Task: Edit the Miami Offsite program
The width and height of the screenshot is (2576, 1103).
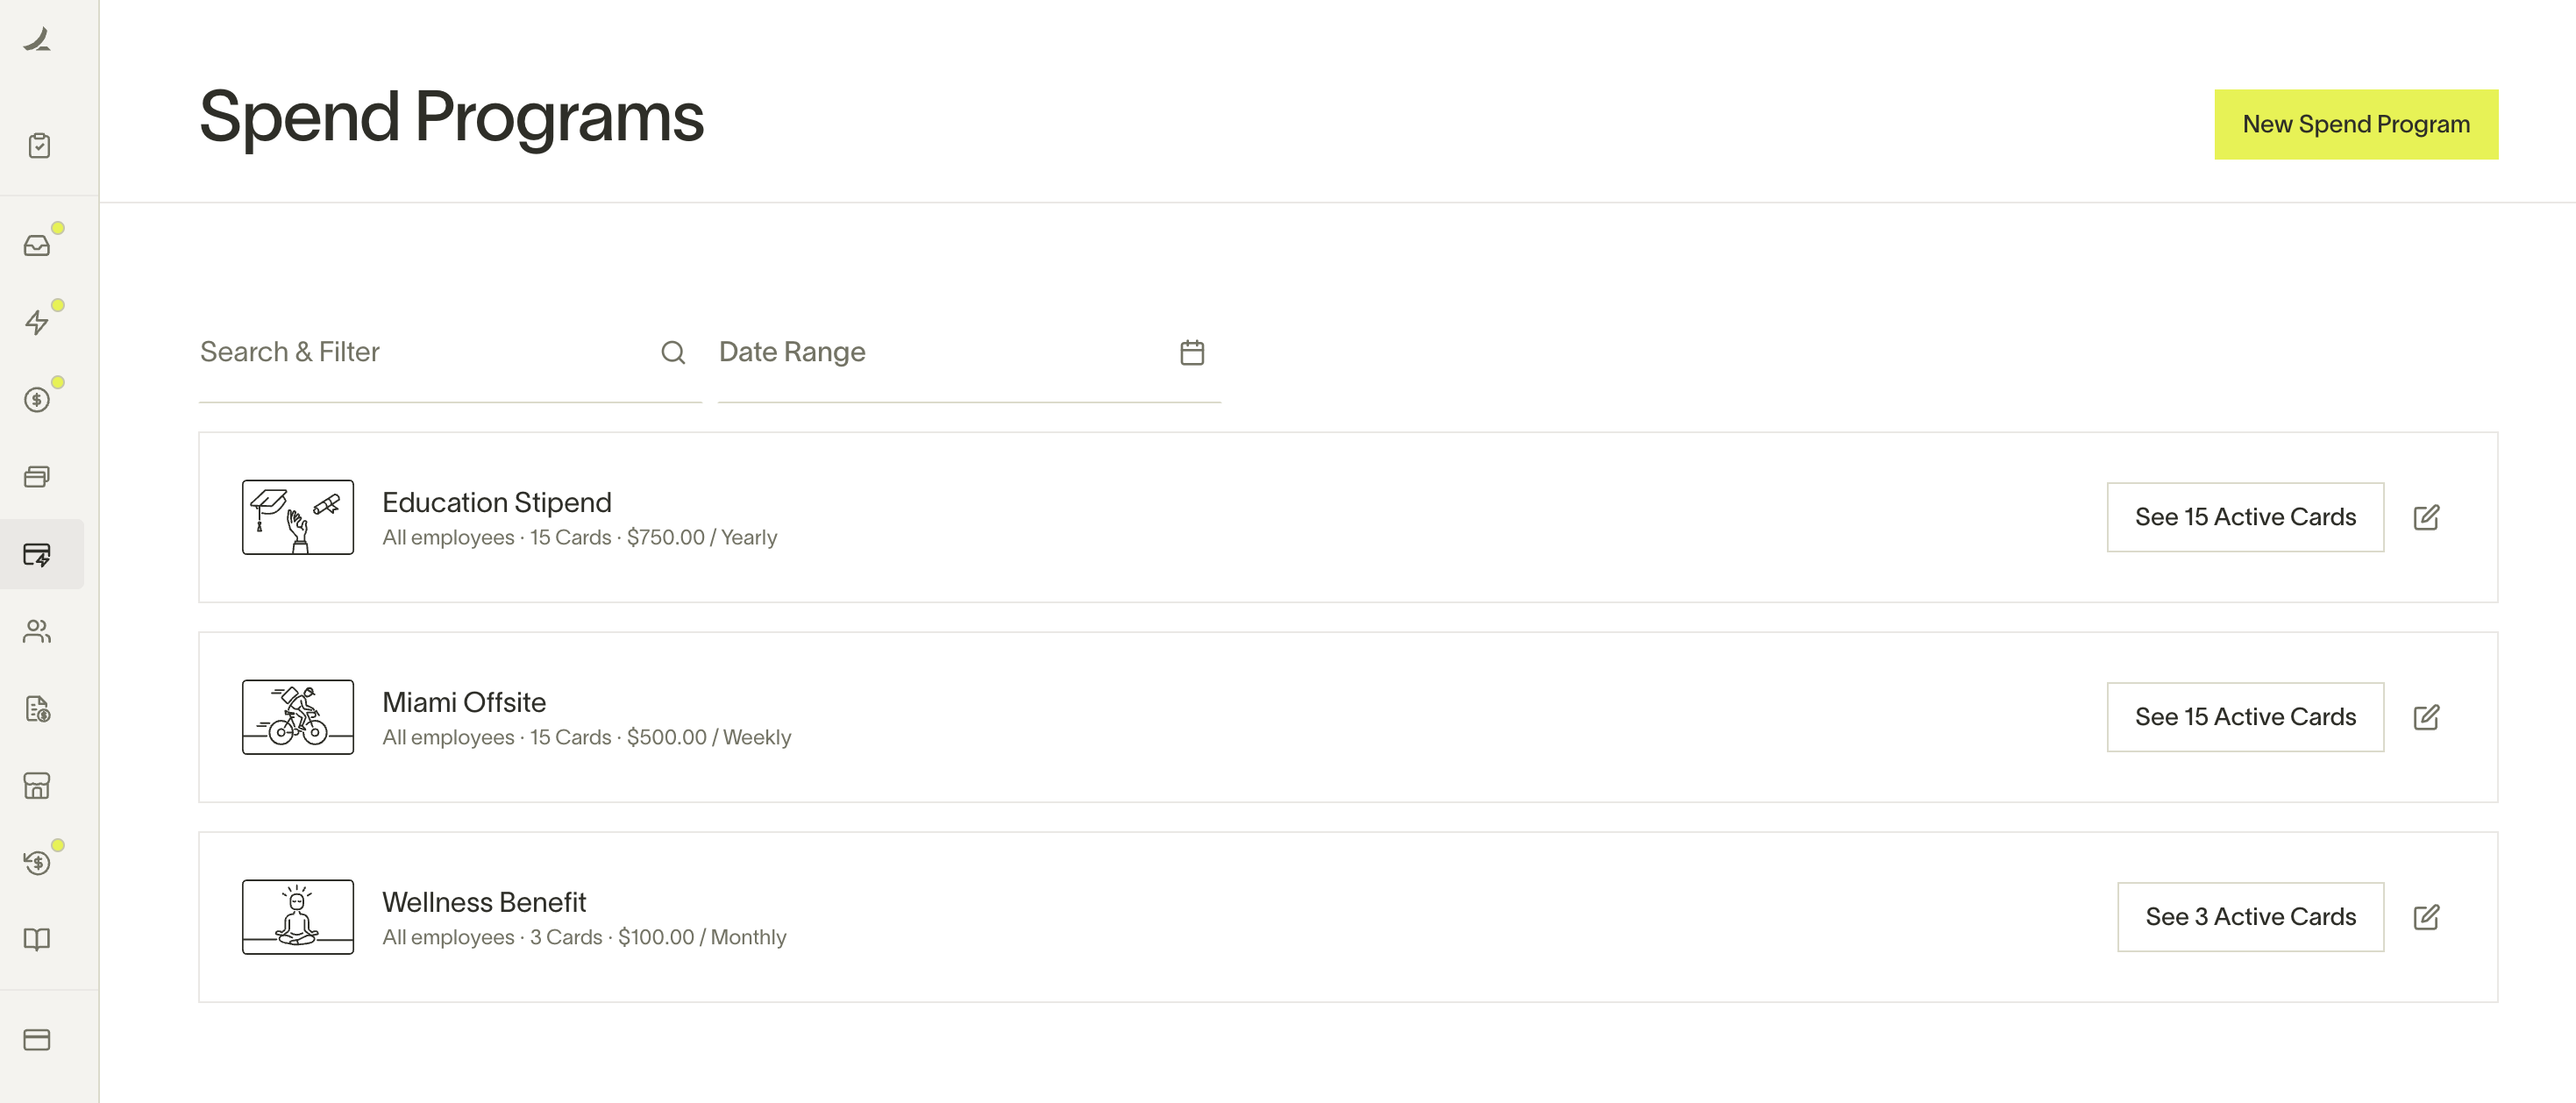Action: click(2426, 717)
